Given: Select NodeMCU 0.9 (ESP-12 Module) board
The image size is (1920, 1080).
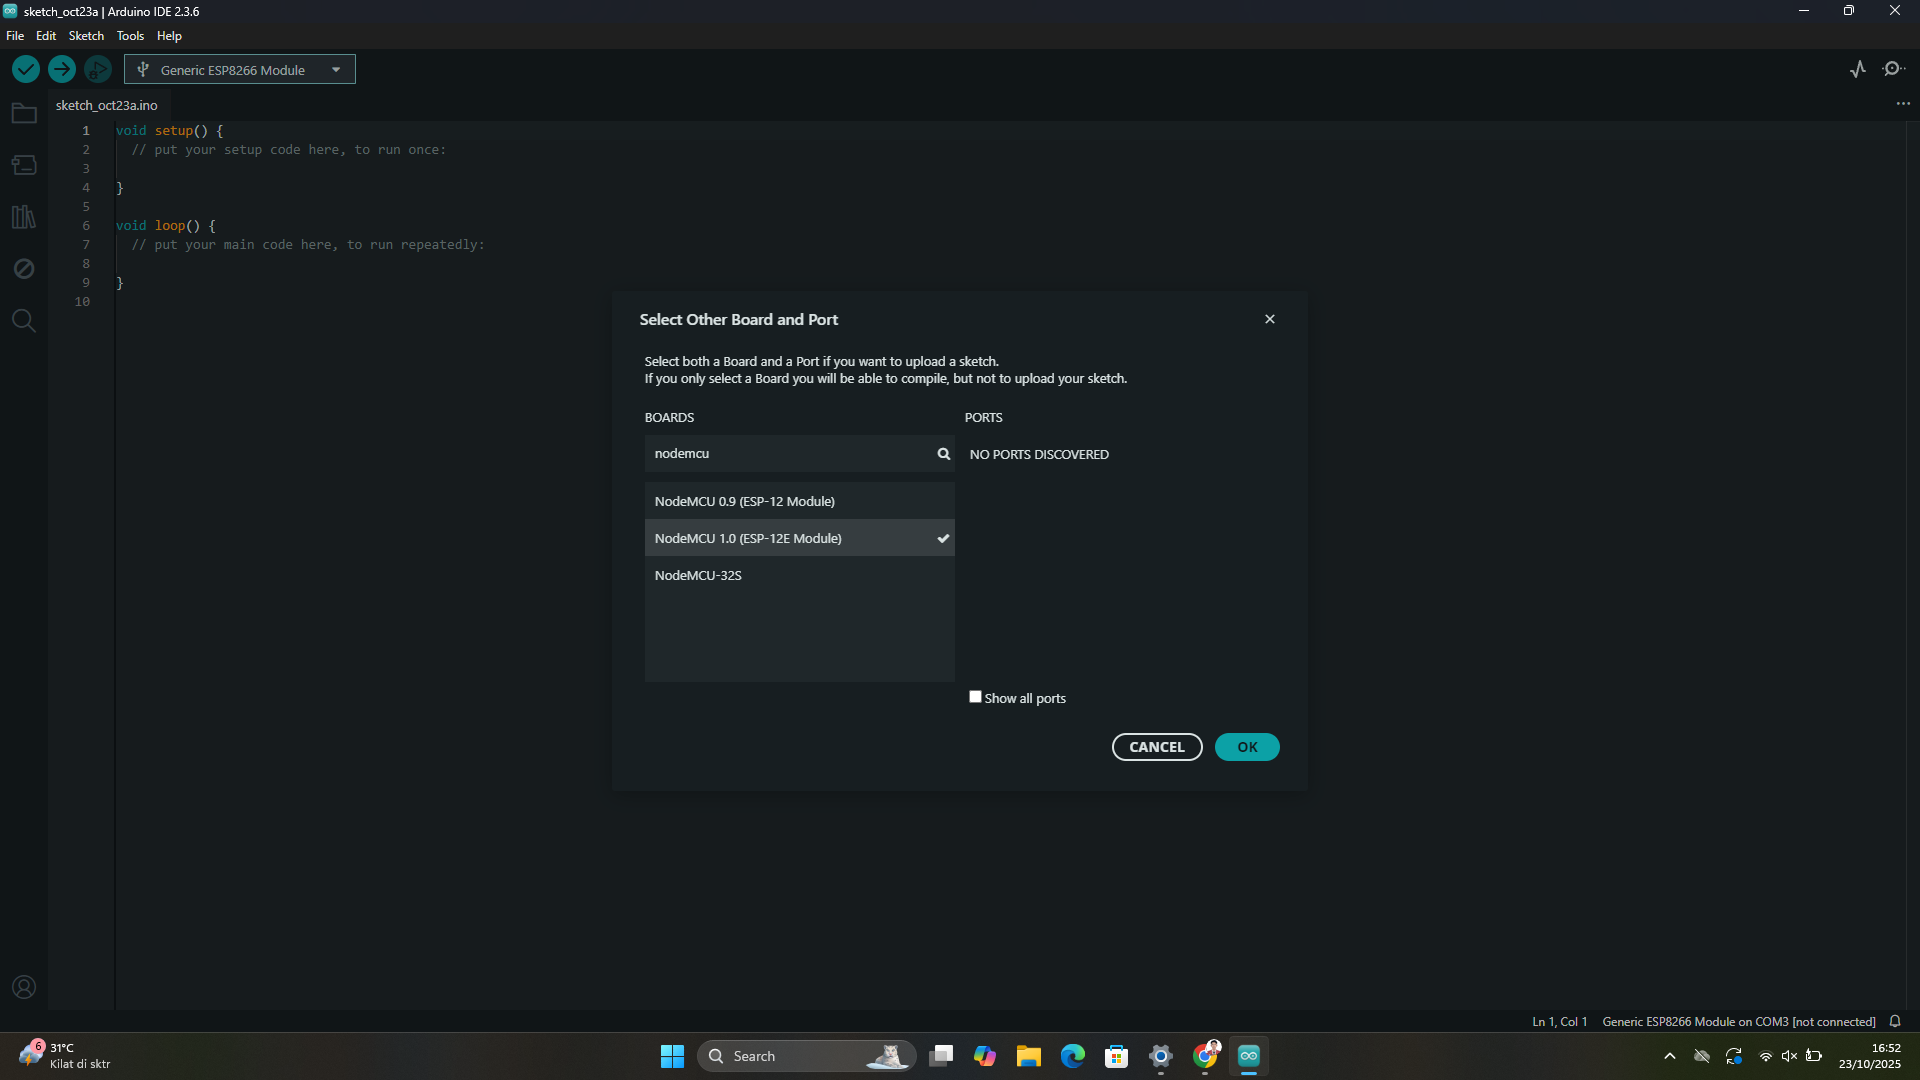Looking at the screenshot, I should point(799,501).
